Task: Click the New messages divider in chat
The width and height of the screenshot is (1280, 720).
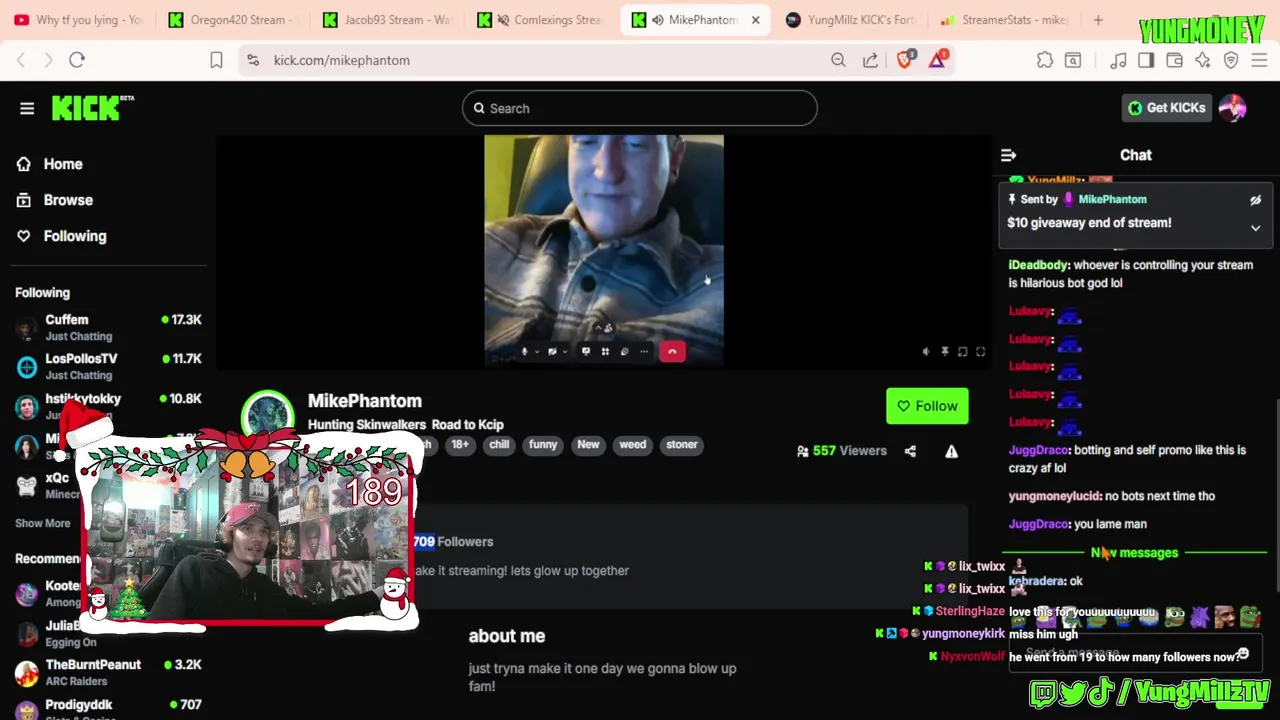Action: pyautogui.click(x=1134, y=552)
